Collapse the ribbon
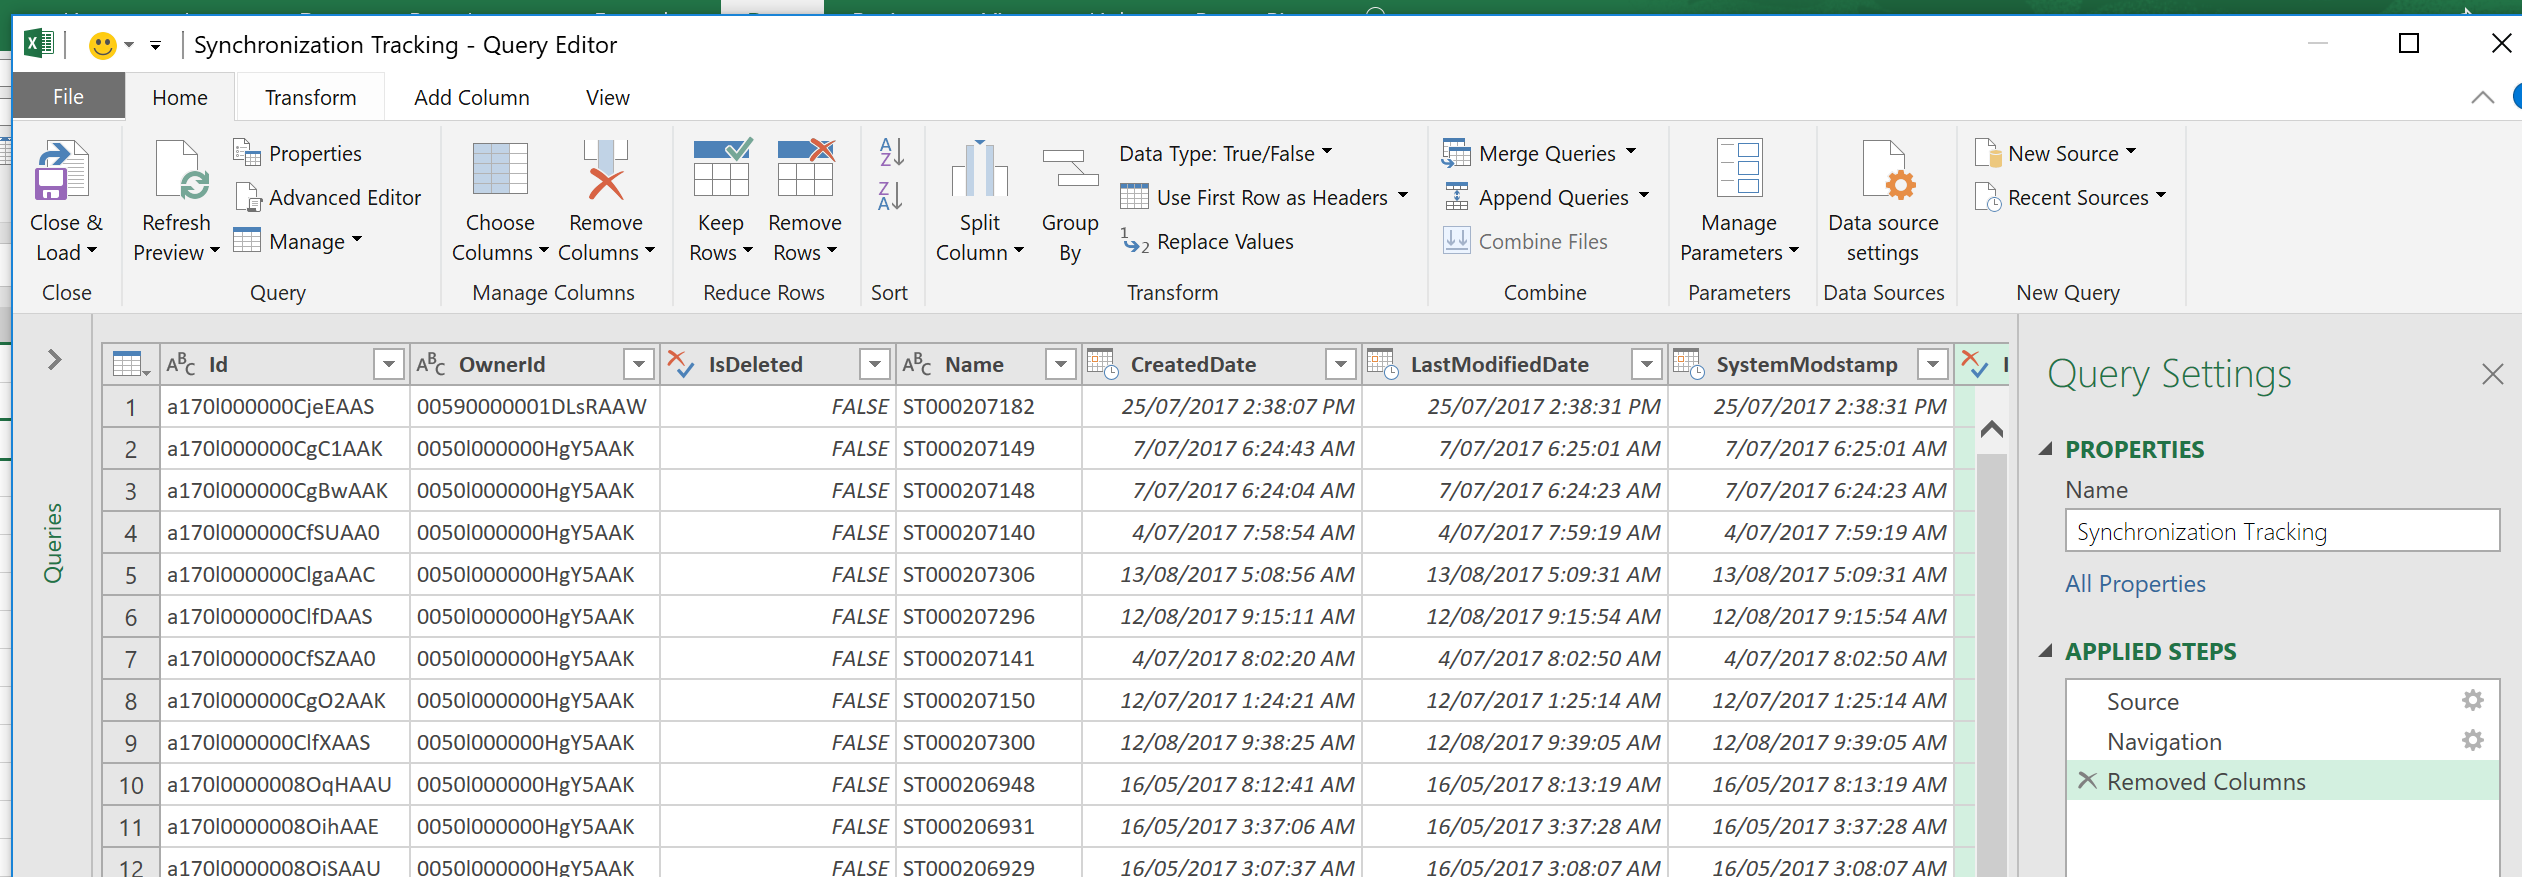The height and width of the screenshot is (877, 2522). point(2483,97)
